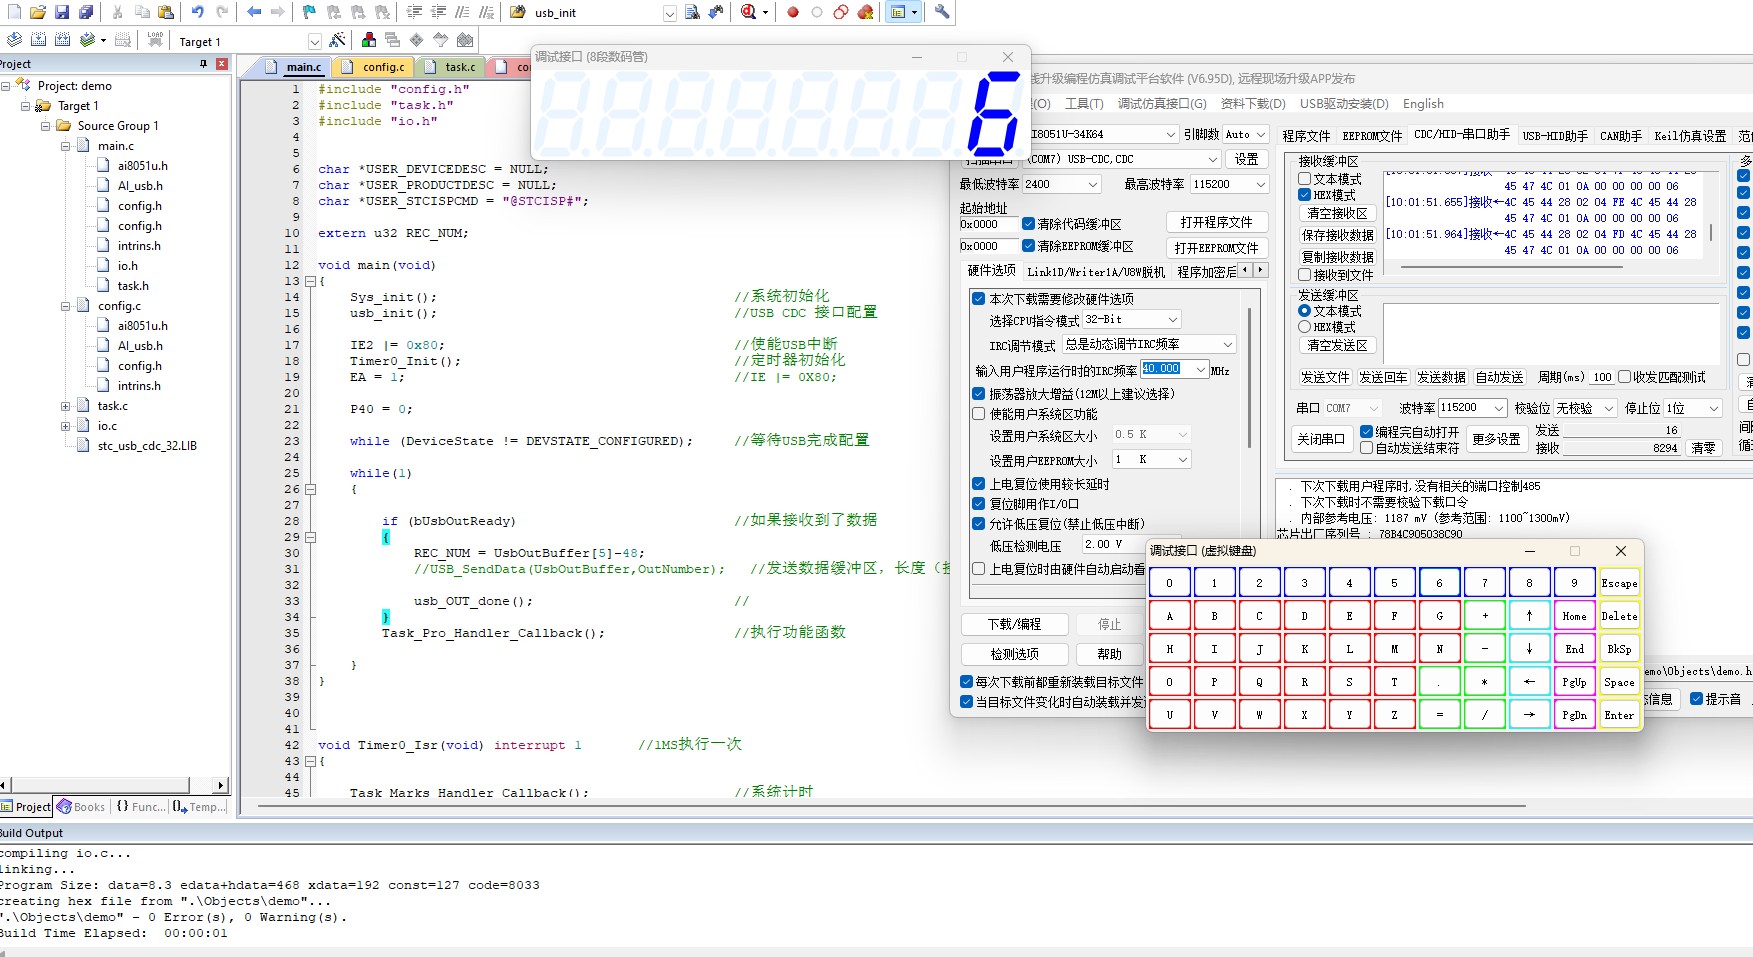Screen dimensions: 1753x957
Task: Build the target files icon
Action: 38,40
